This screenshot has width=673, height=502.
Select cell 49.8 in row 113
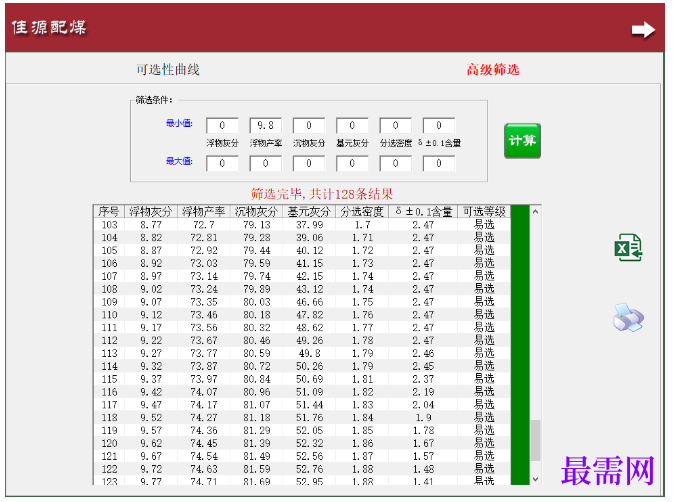pos(309,353)
